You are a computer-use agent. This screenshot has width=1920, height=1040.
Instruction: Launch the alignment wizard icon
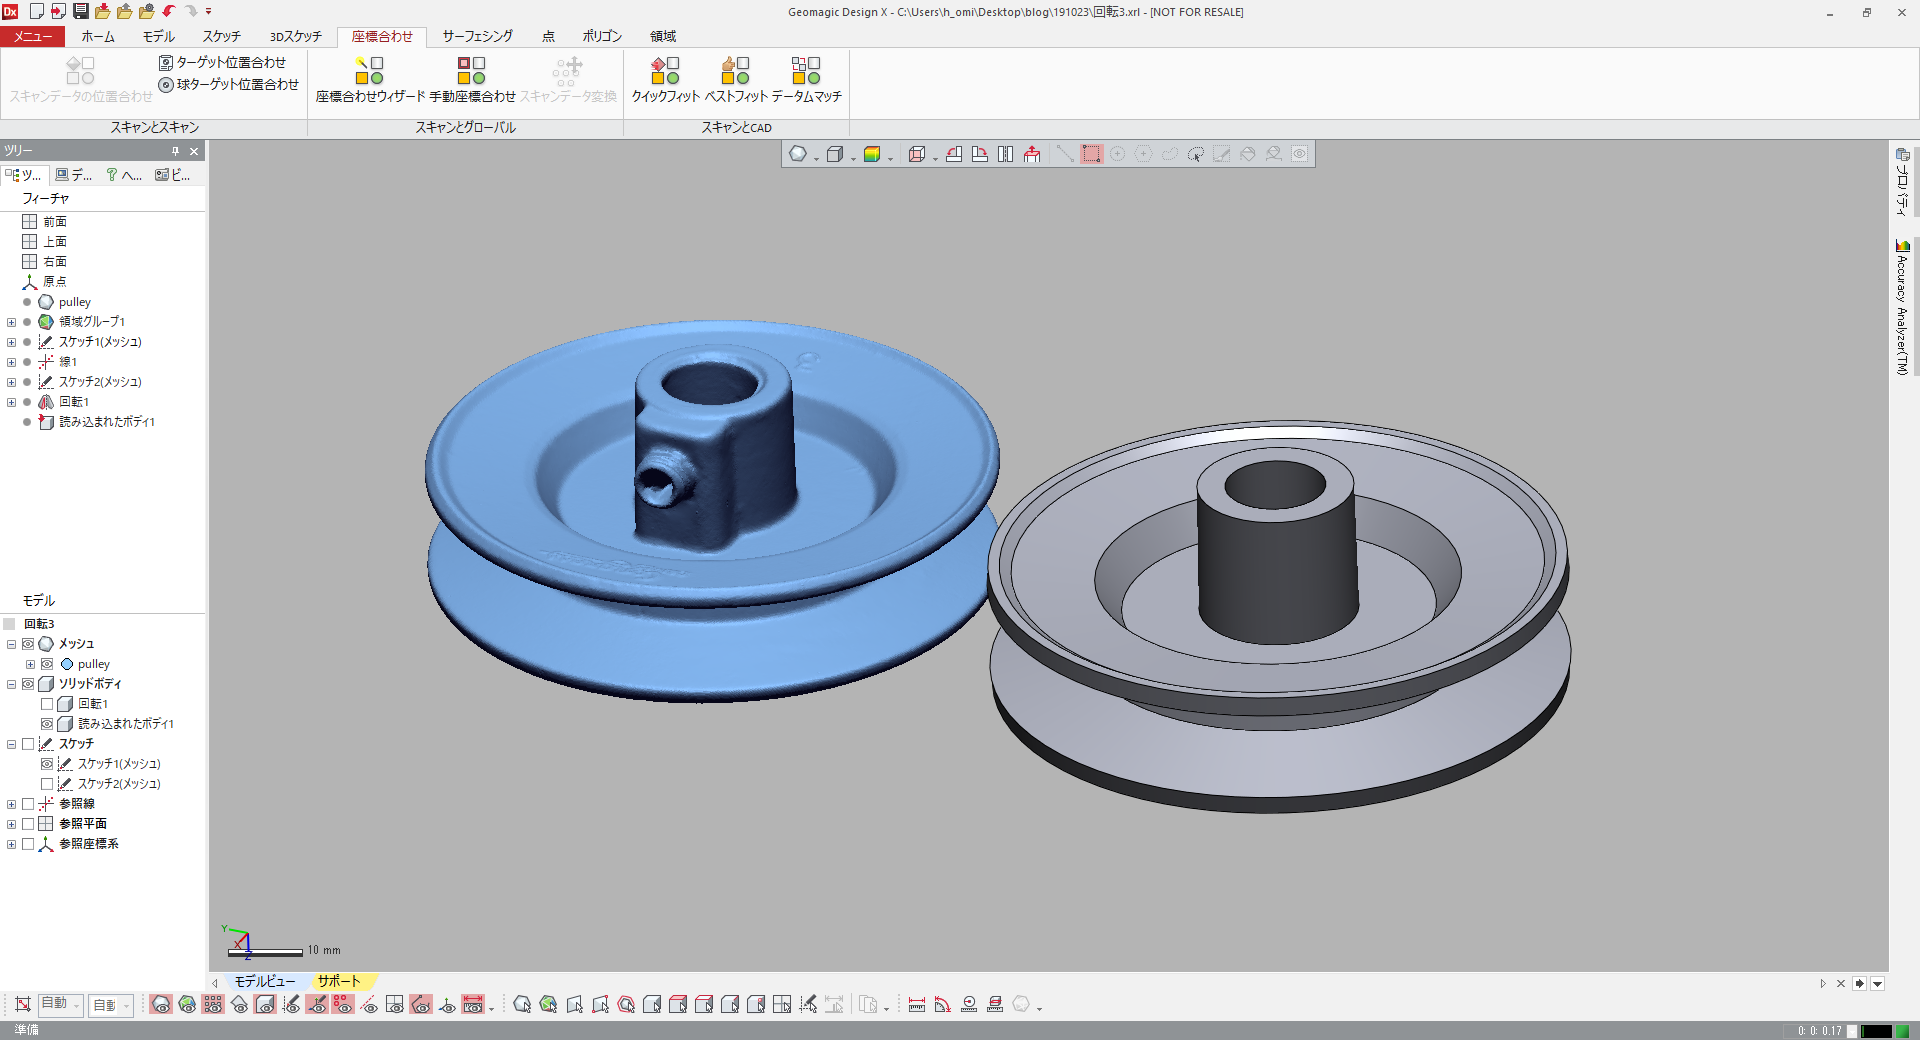coord(370,71)
